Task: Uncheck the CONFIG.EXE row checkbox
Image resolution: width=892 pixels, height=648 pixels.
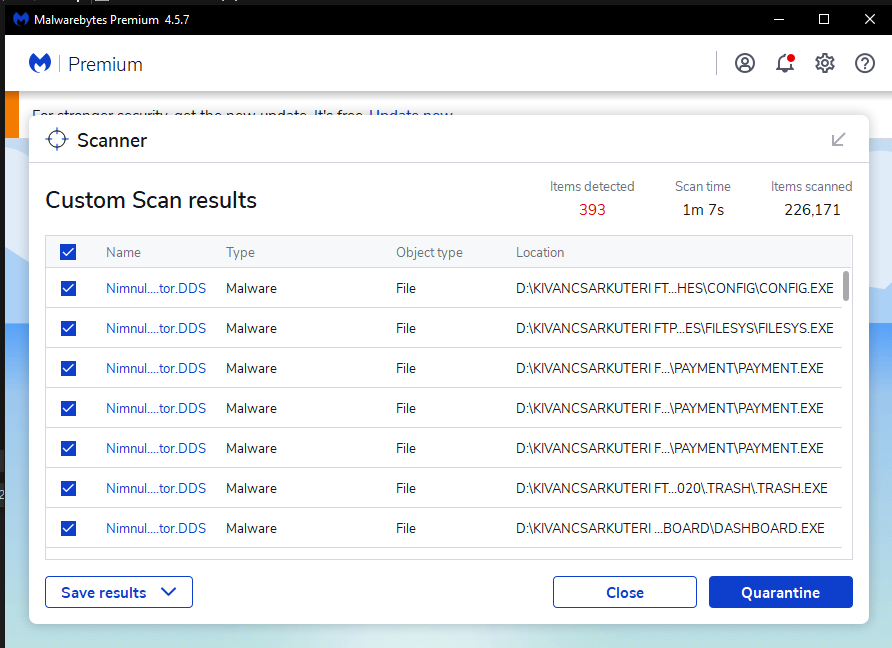Action: tap(68, 288)
